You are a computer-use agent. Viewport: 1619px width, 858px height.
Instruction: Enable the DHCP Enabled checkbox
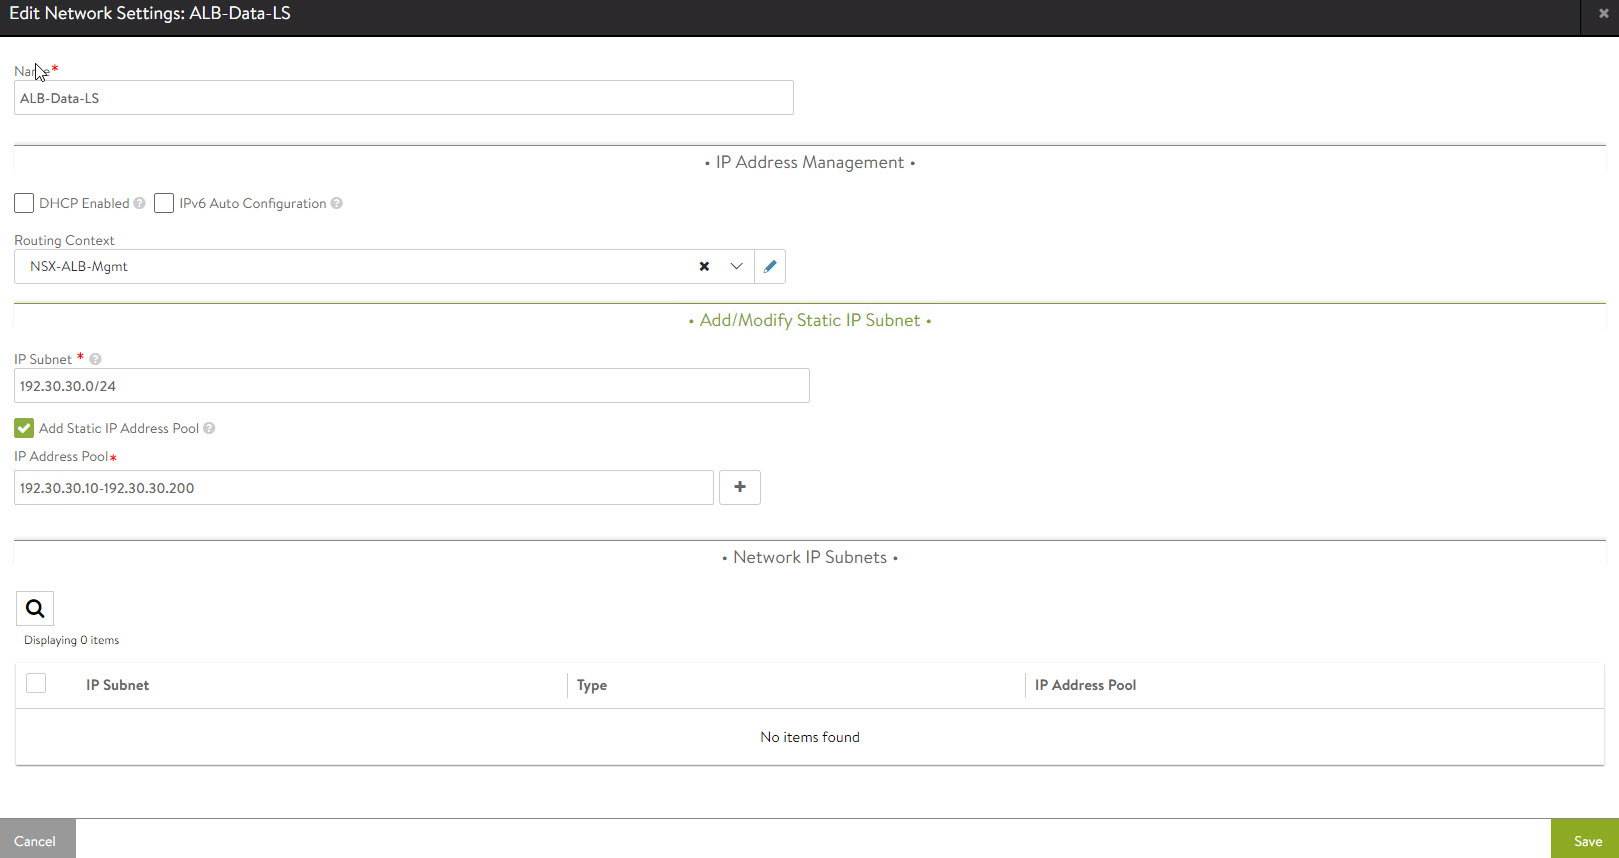[x=24, y=204]
